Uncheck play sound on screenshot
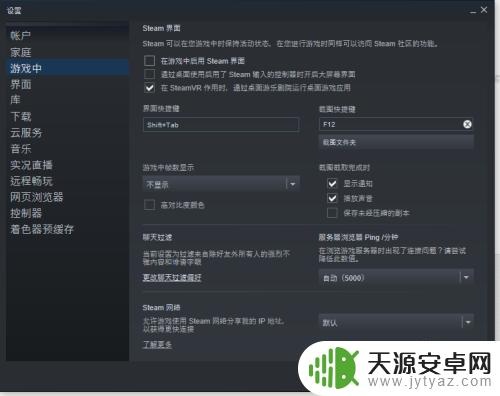Image resolution: width=500 pixels, height=396 pixels. 332,198
